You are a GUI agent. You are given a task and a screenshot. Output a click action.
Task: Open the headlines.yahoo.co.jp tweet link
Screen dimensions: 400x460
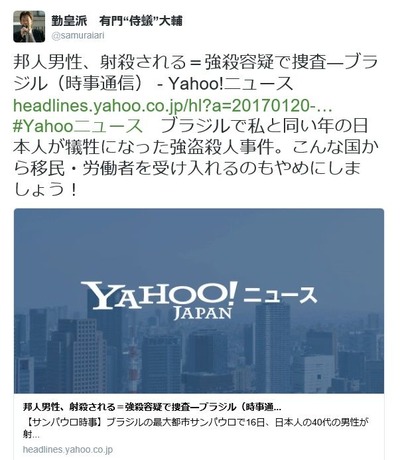(173, 106)
